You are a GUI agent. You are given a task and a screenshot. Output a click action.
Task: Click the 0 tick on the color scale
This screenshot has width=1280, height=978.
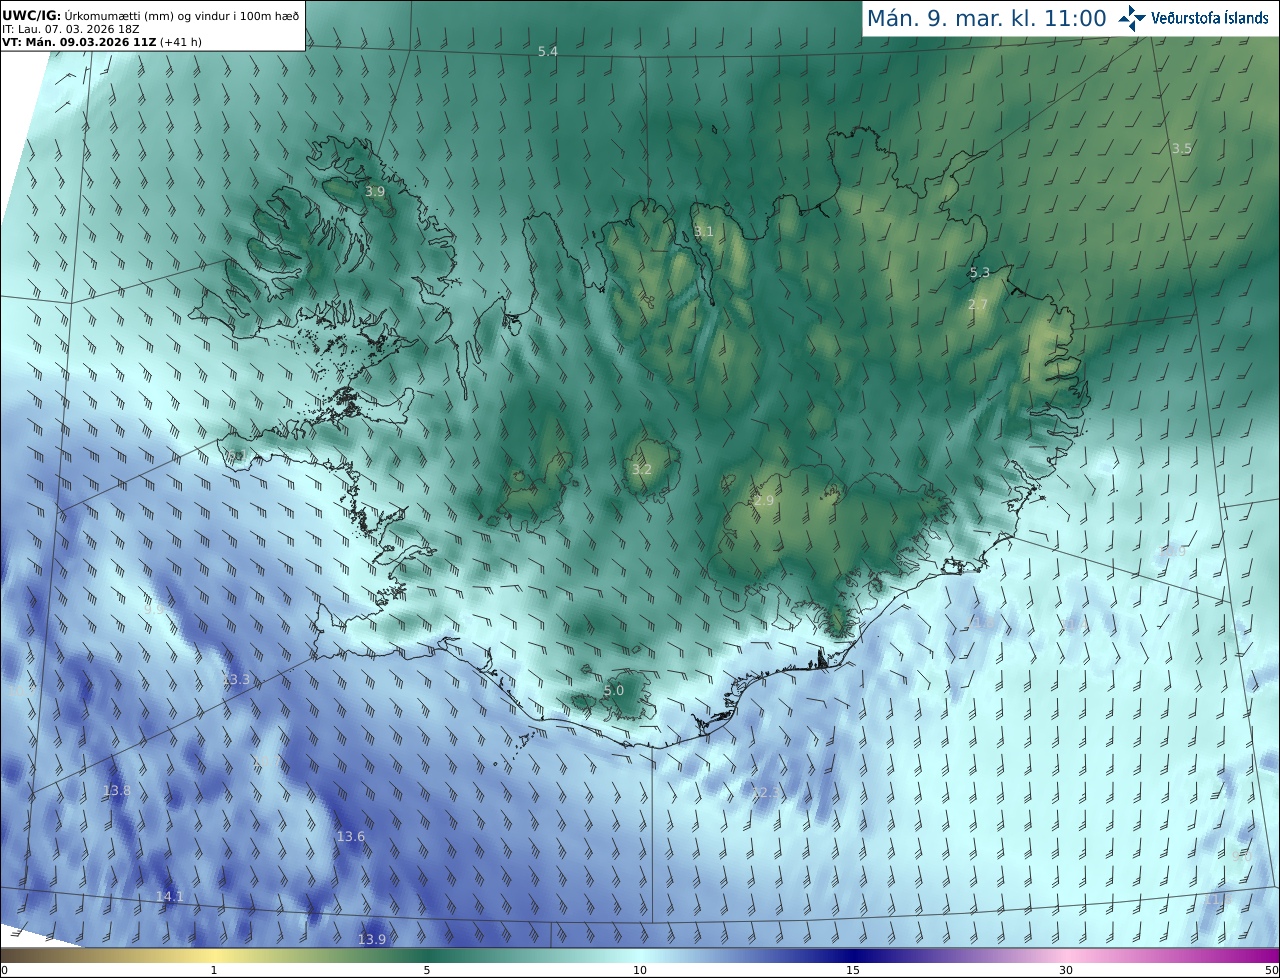[x=4, y=970]
